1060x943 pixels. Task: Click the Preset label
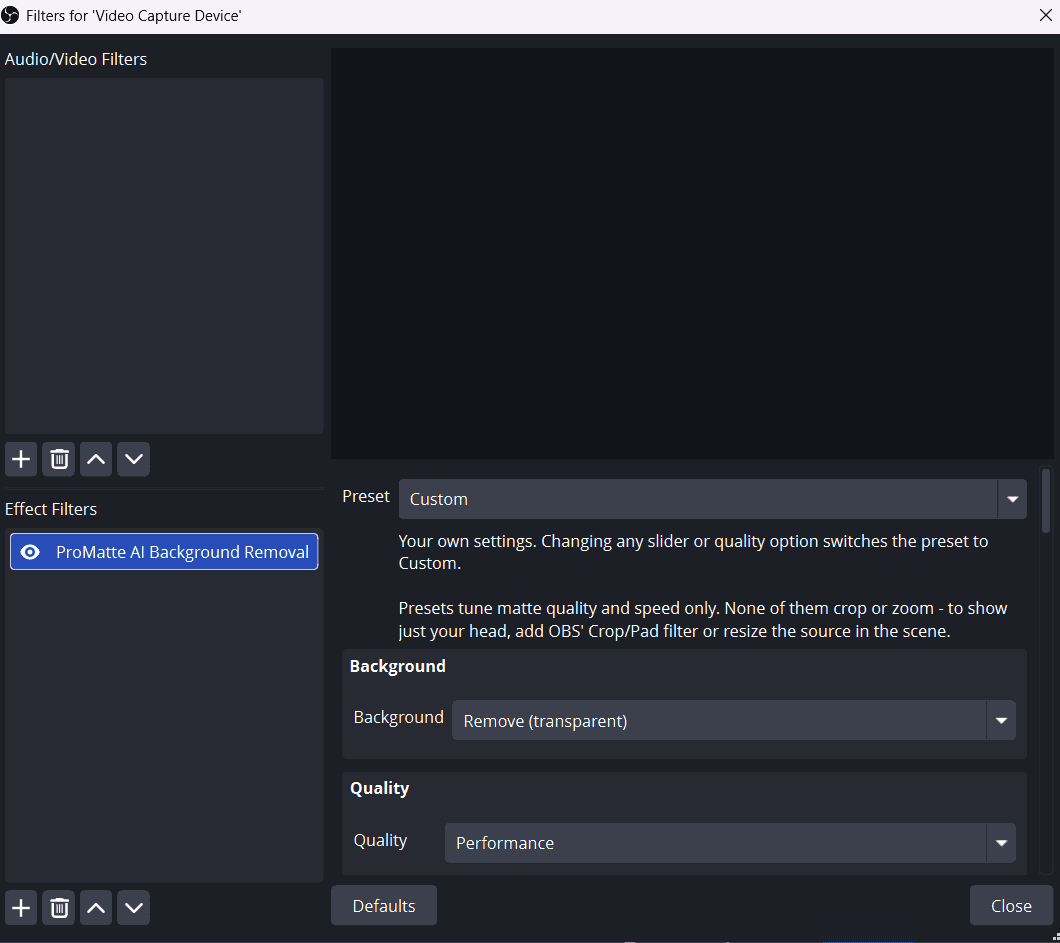click(x=366, y=496)
